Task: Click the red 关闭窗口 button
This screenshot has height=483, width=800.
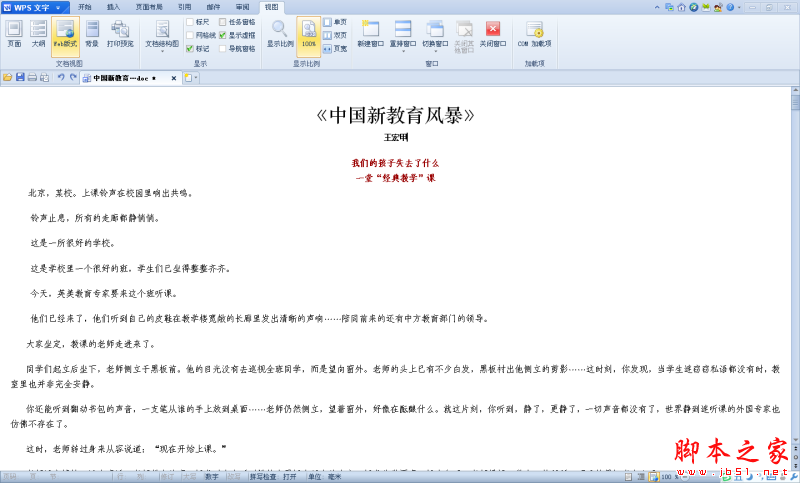Action: (493, 35)
